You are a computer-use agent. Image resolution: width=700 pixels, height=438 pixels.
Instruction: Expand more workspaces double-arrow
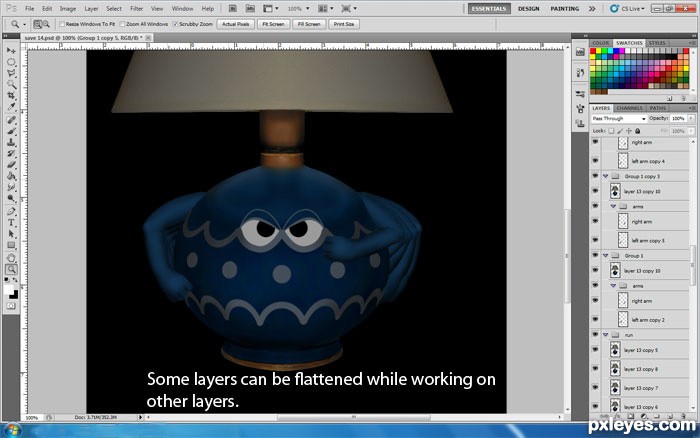point(592,8)
